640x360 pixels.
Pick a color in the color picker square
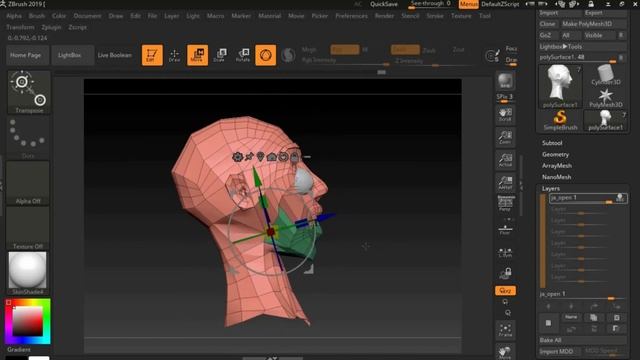tap(27, 321)
